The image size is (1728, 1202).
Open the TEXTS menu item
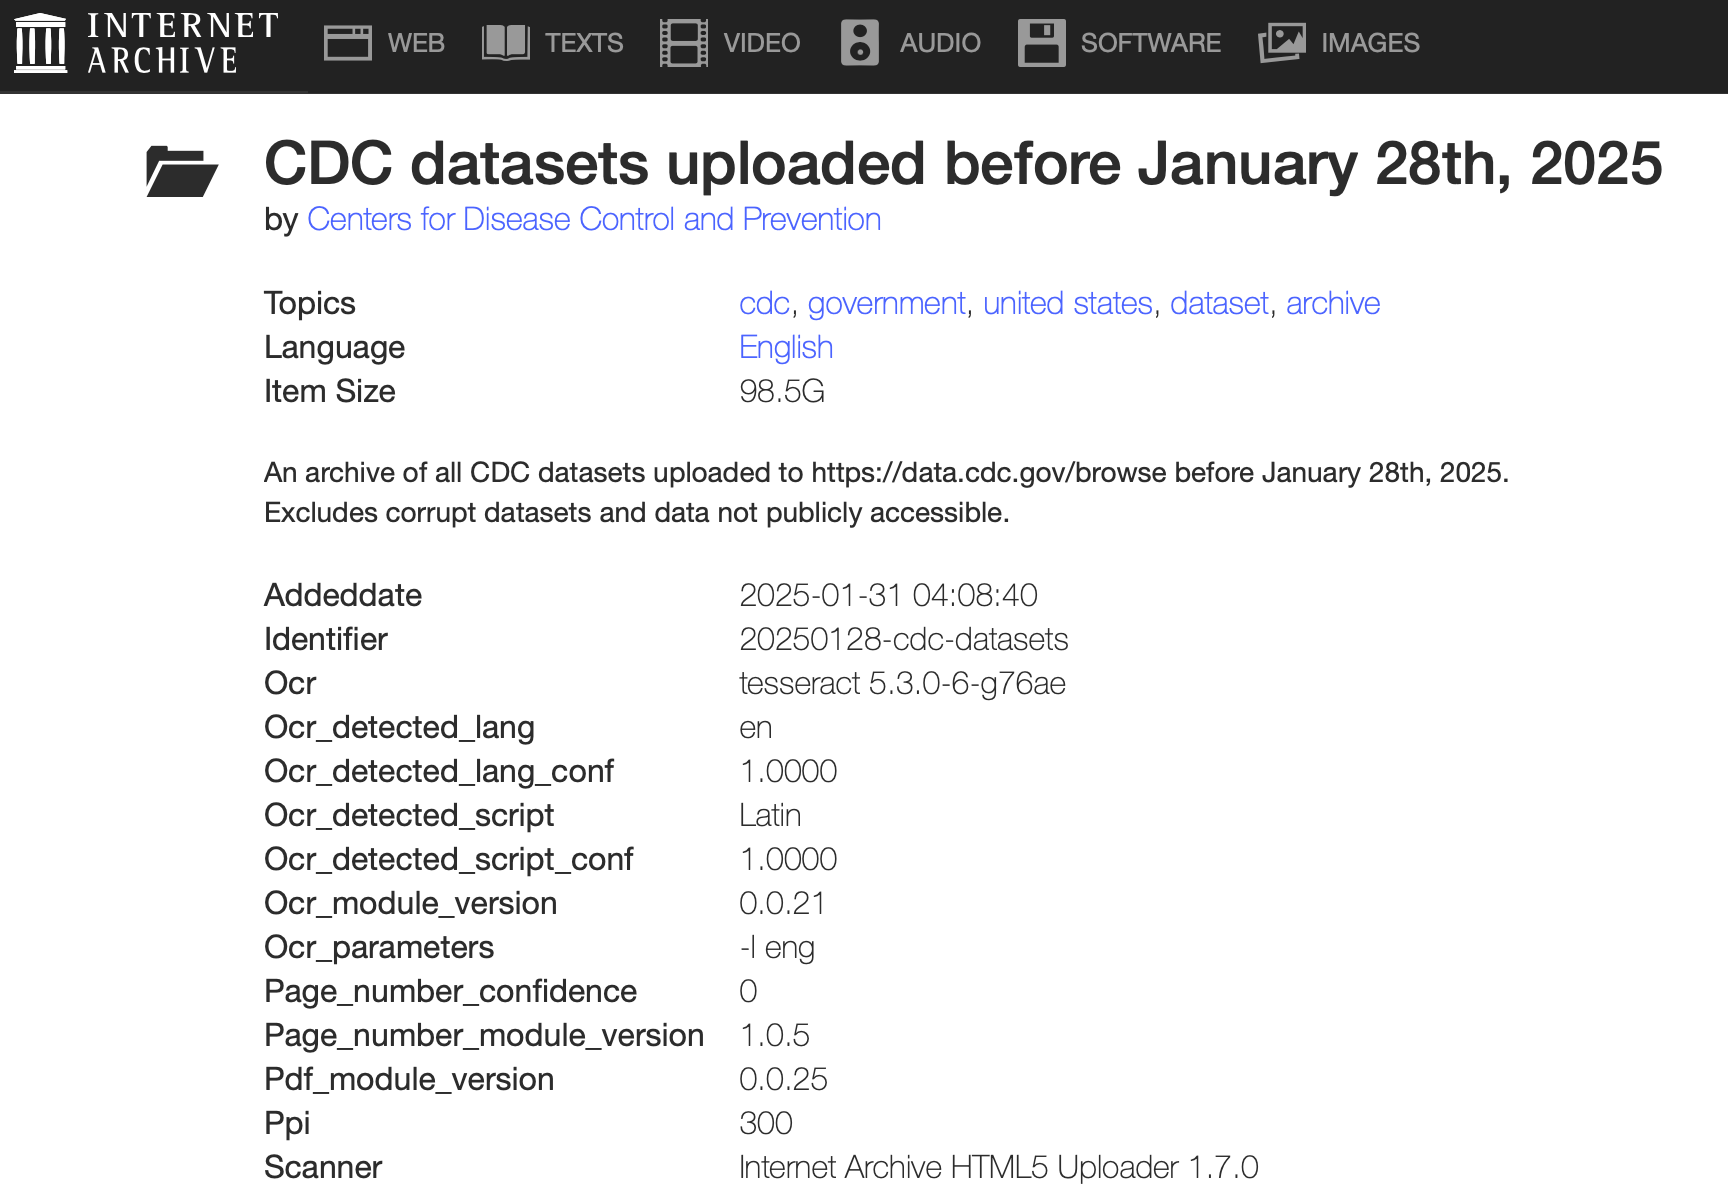coord(584,43)
